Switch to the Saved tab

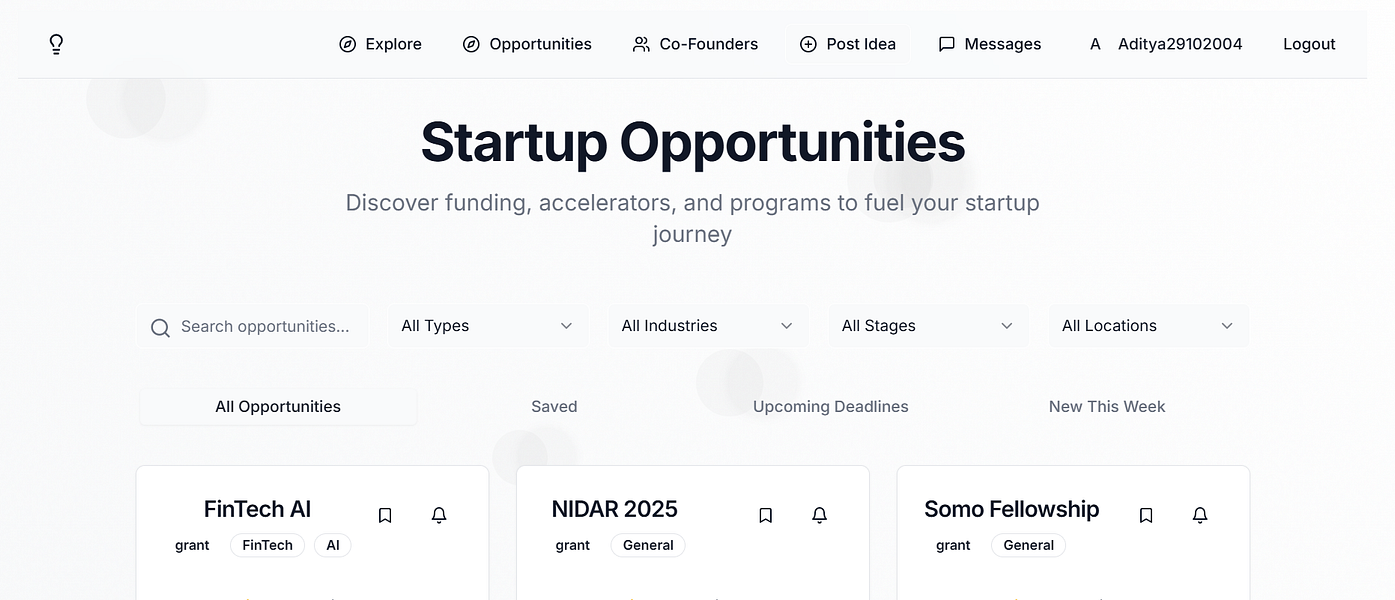[x=554, y=406]
